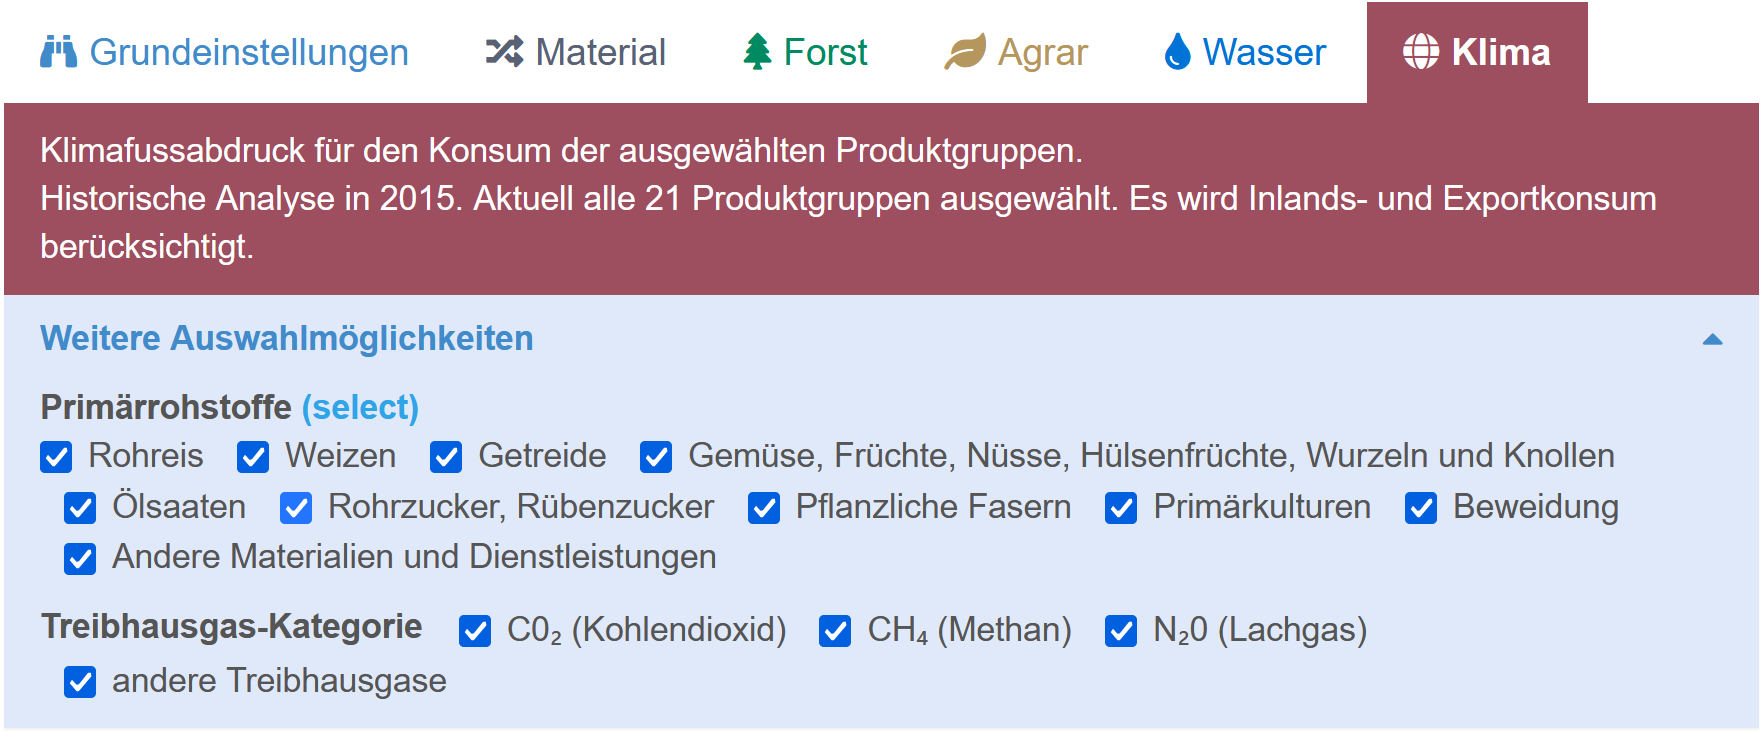Disable N₂O (Lachgas) checkbox
Viewport: 1763px width, 733px height.
[1121, 631]
